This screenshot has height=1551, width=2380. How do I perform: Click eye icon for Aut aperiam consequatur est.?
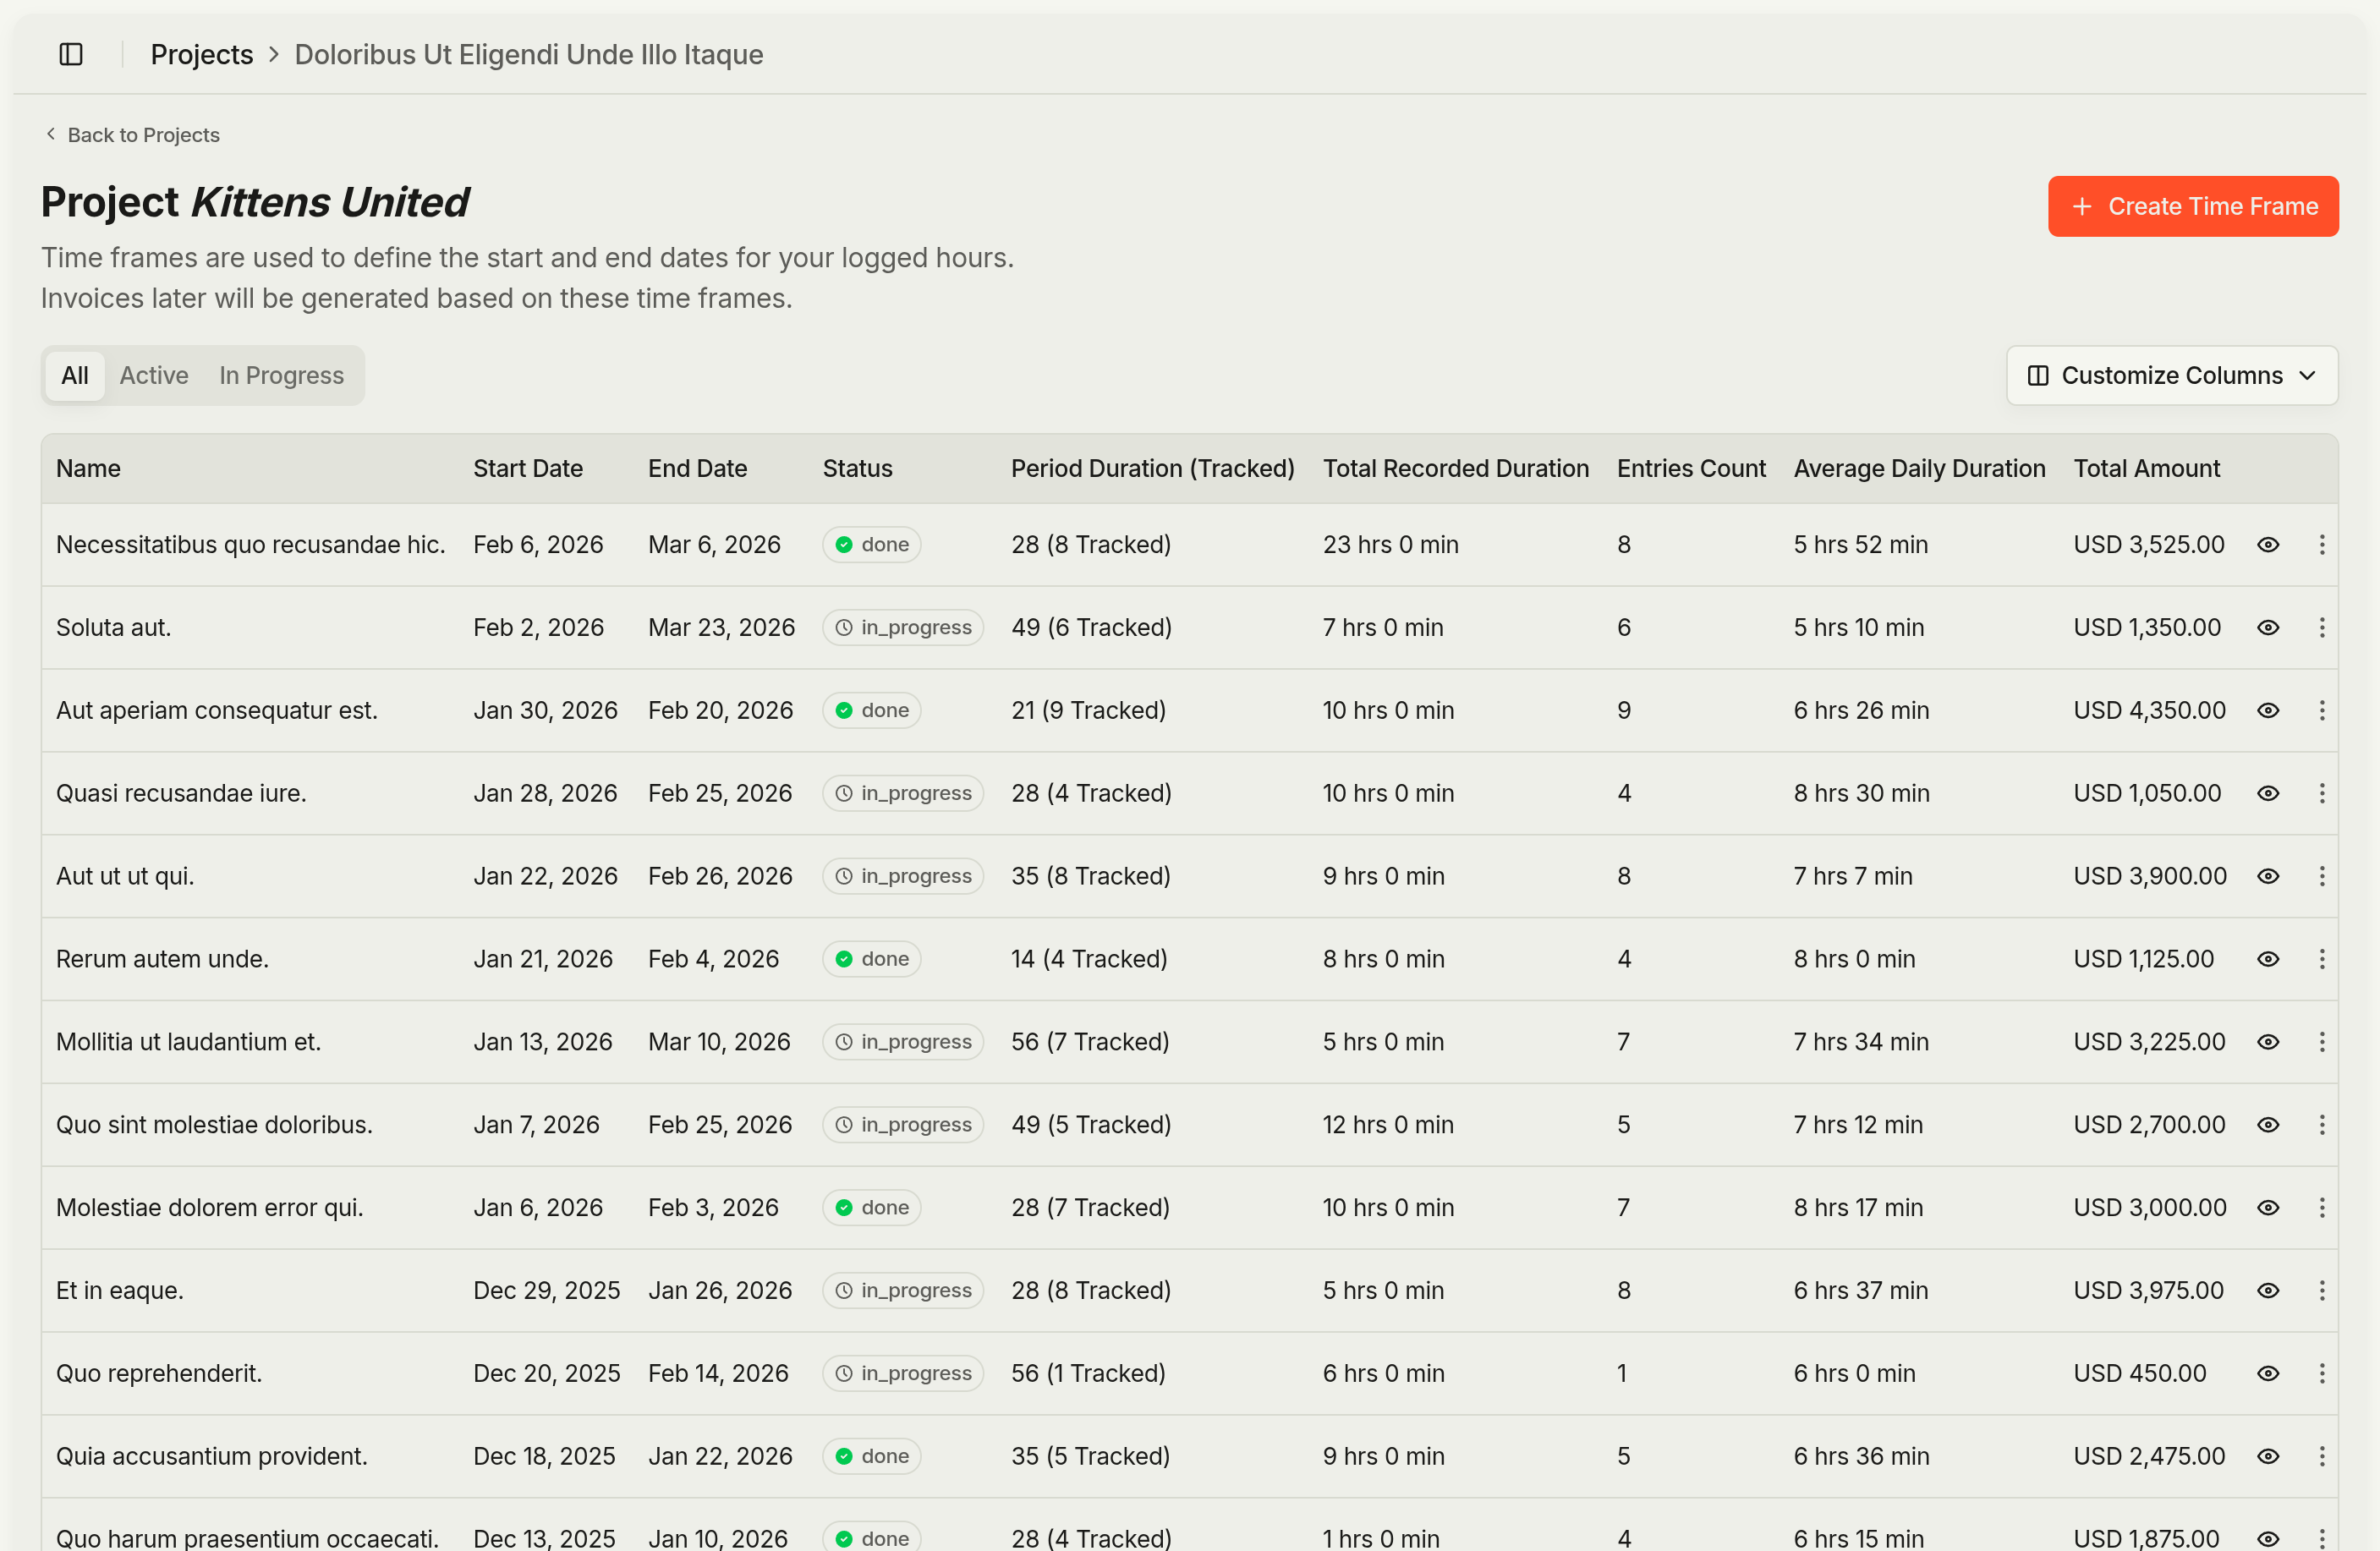coord(2268,710)
